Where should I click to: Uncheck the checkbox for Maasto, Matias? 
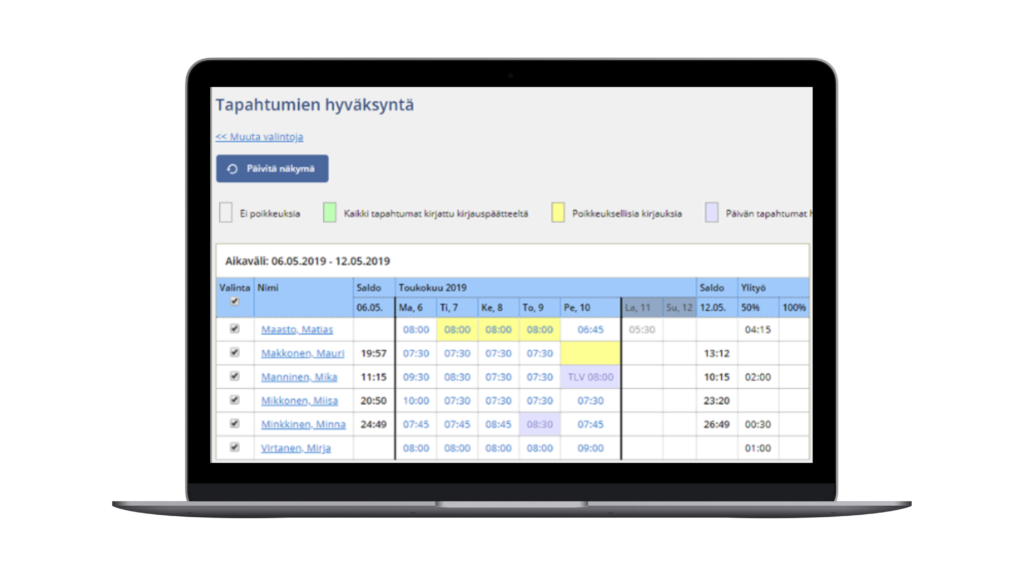click(235, 329)
